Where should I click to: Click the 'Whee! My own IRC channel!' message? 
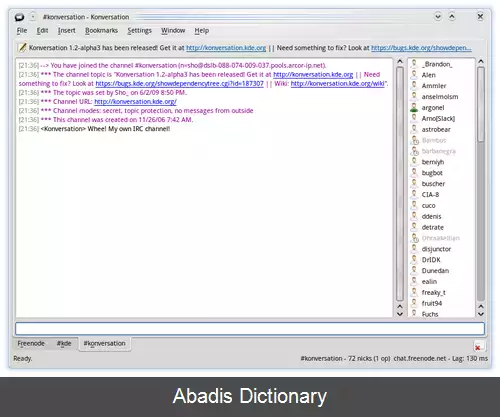pyautogui.click(x=129, y=129)
